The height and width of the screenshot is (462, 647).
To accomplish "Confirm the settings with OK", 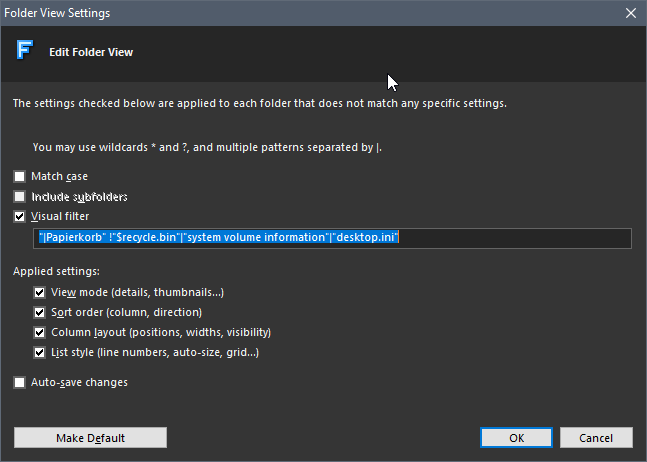I will (516, 438).
